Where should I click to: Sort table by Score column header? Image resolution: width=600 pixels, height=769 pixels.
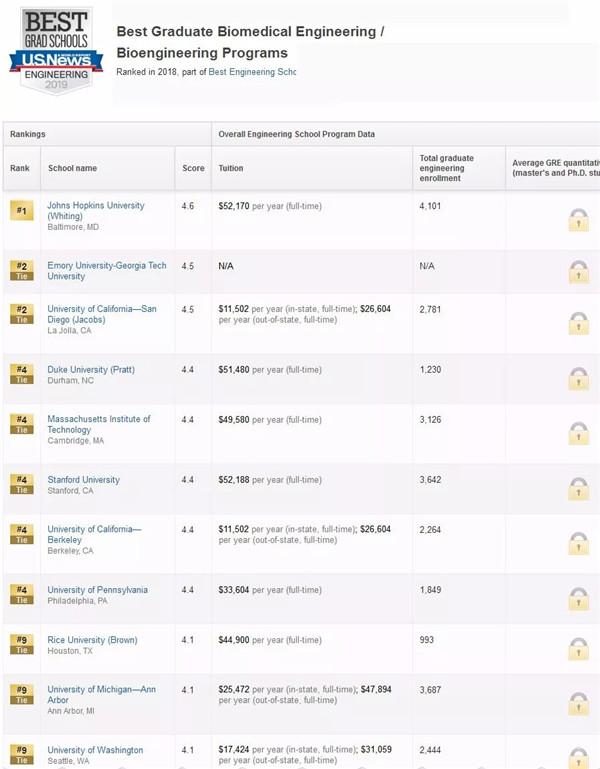coord(193,168)
